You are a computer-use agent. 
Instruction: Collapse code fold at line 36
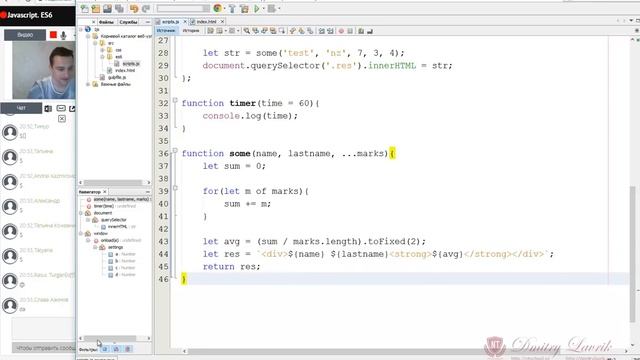[x=175, y=151]
